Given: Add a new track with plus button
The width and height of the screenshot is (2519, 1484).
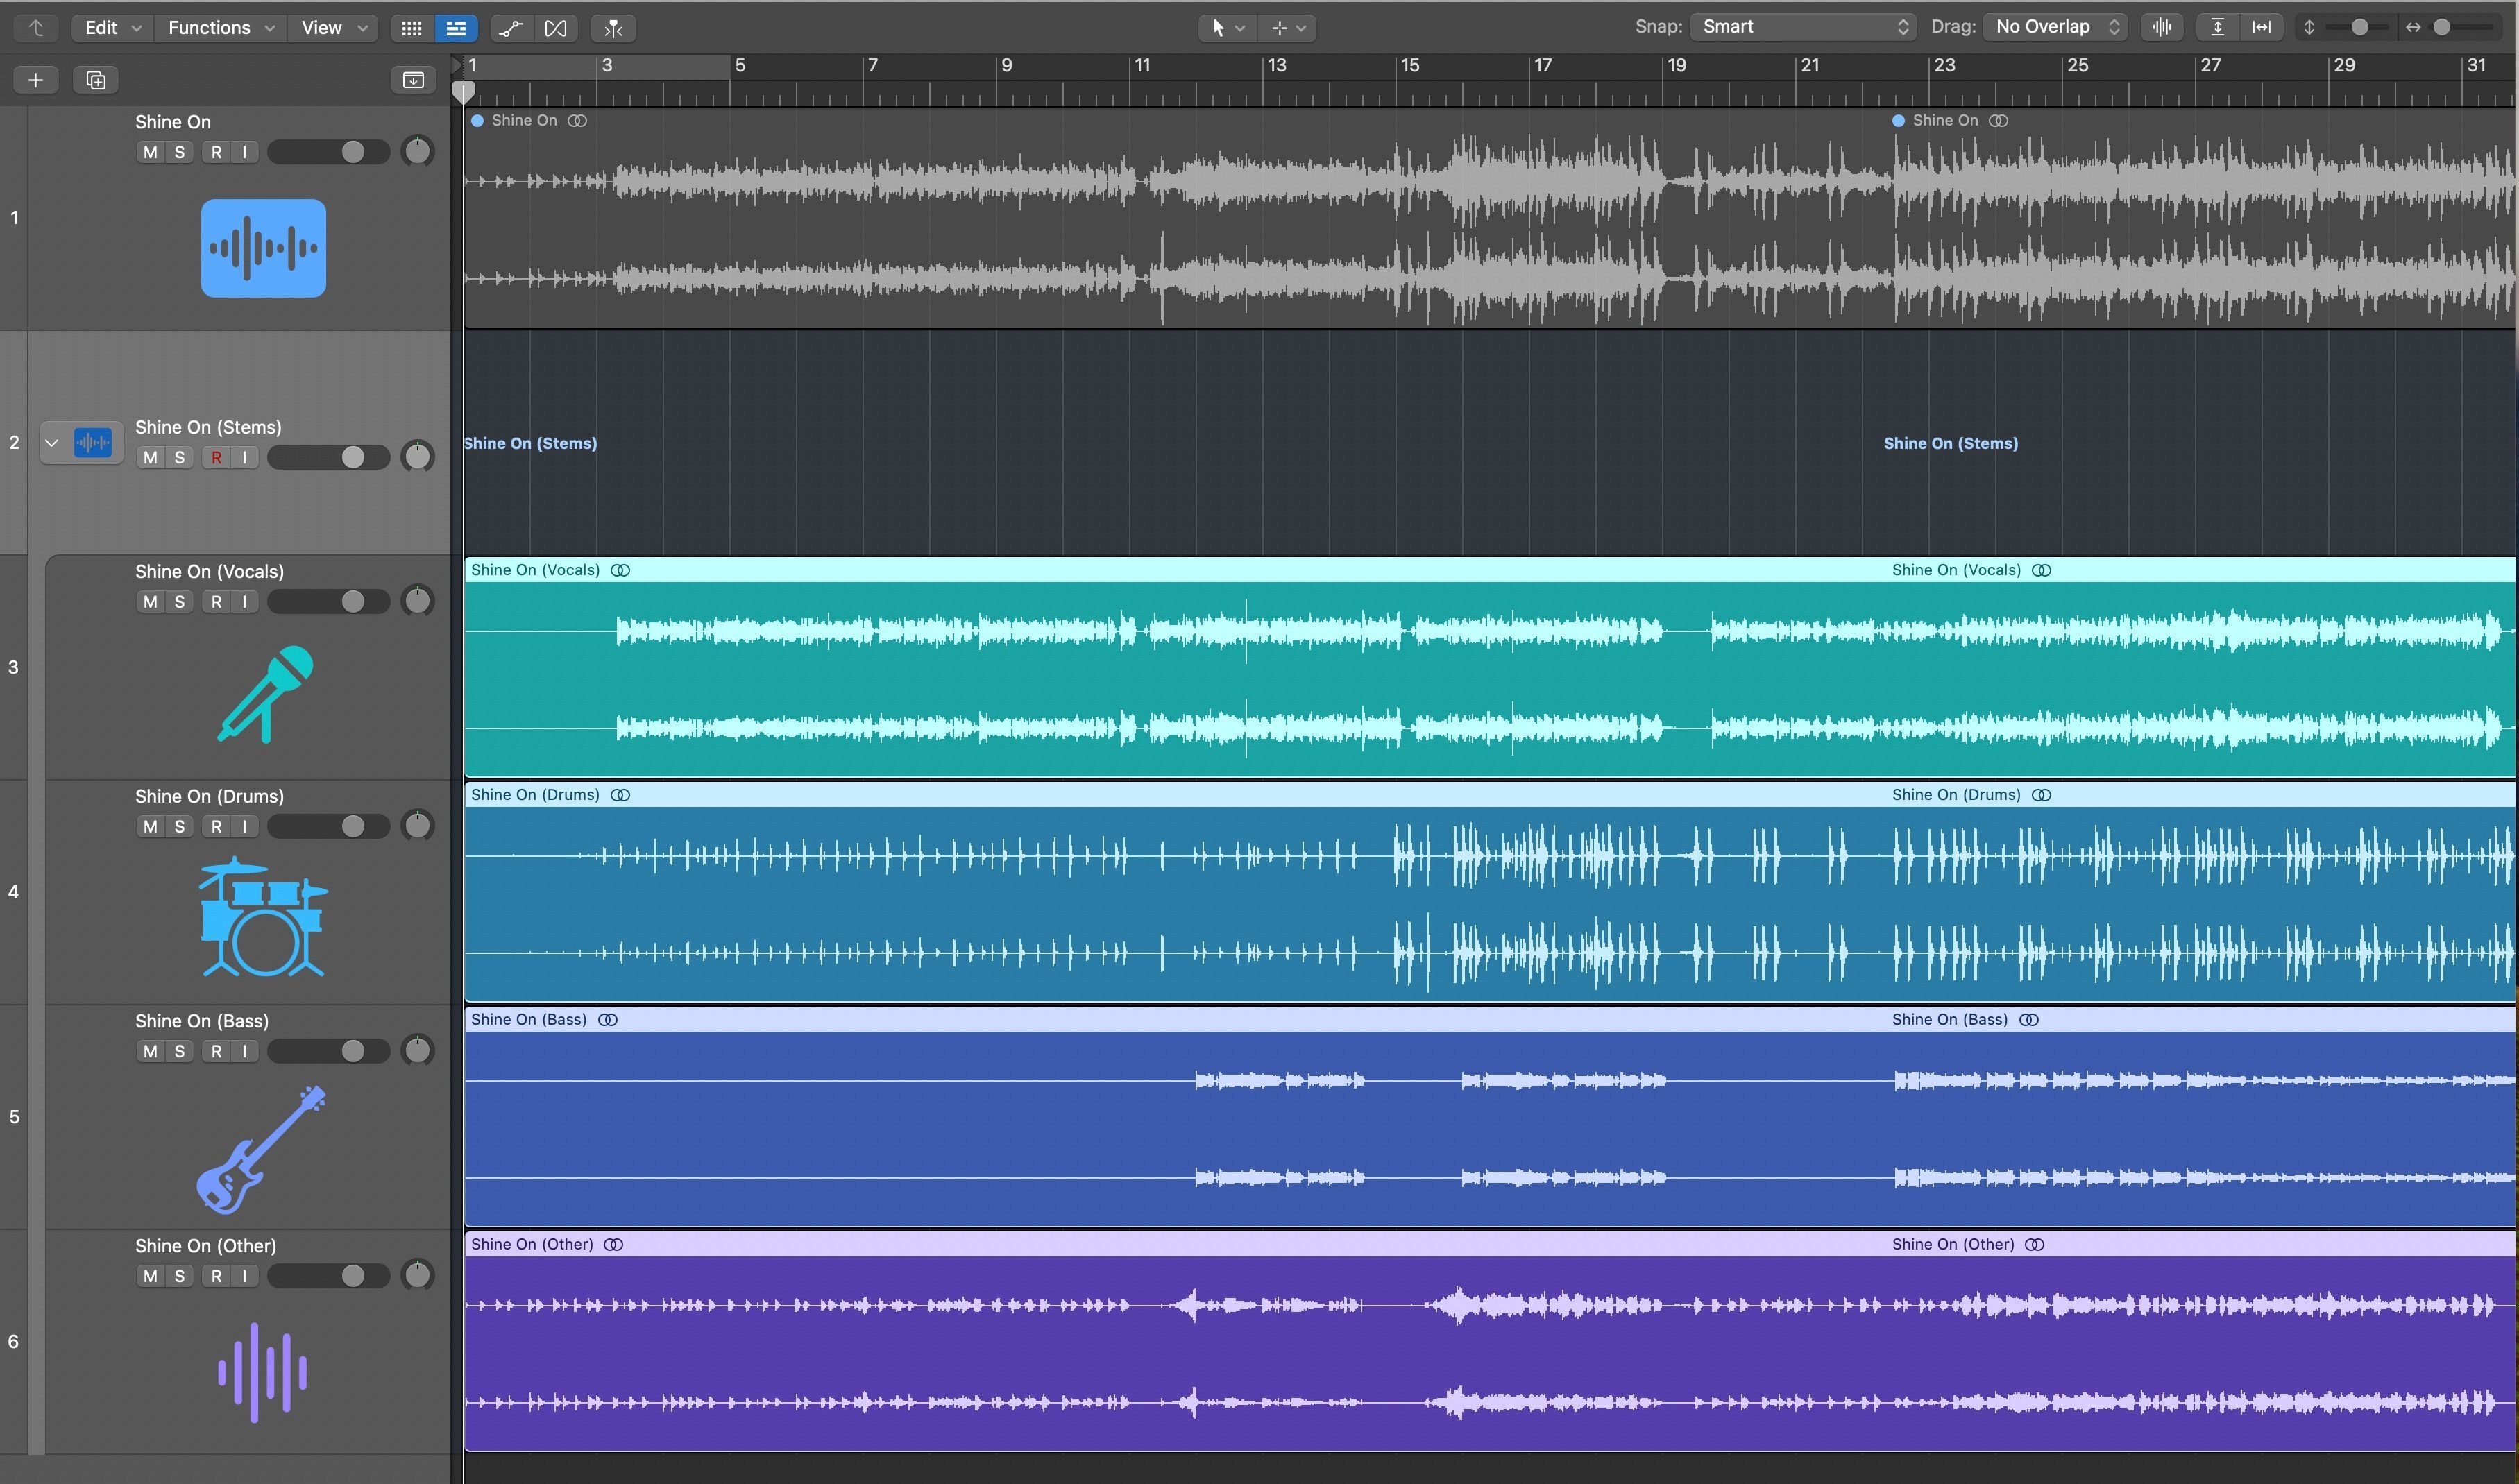Looking at the screenshot, I should point(36,80).
